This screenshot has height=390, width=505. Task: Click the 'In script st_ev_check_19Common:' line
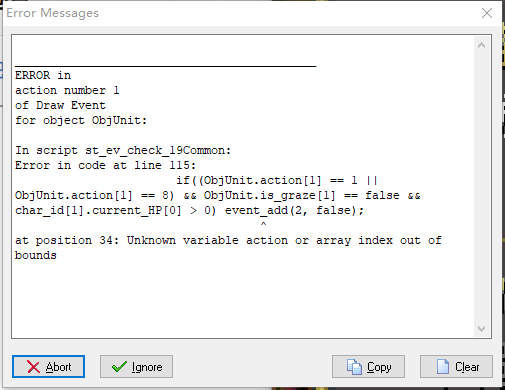123,151
